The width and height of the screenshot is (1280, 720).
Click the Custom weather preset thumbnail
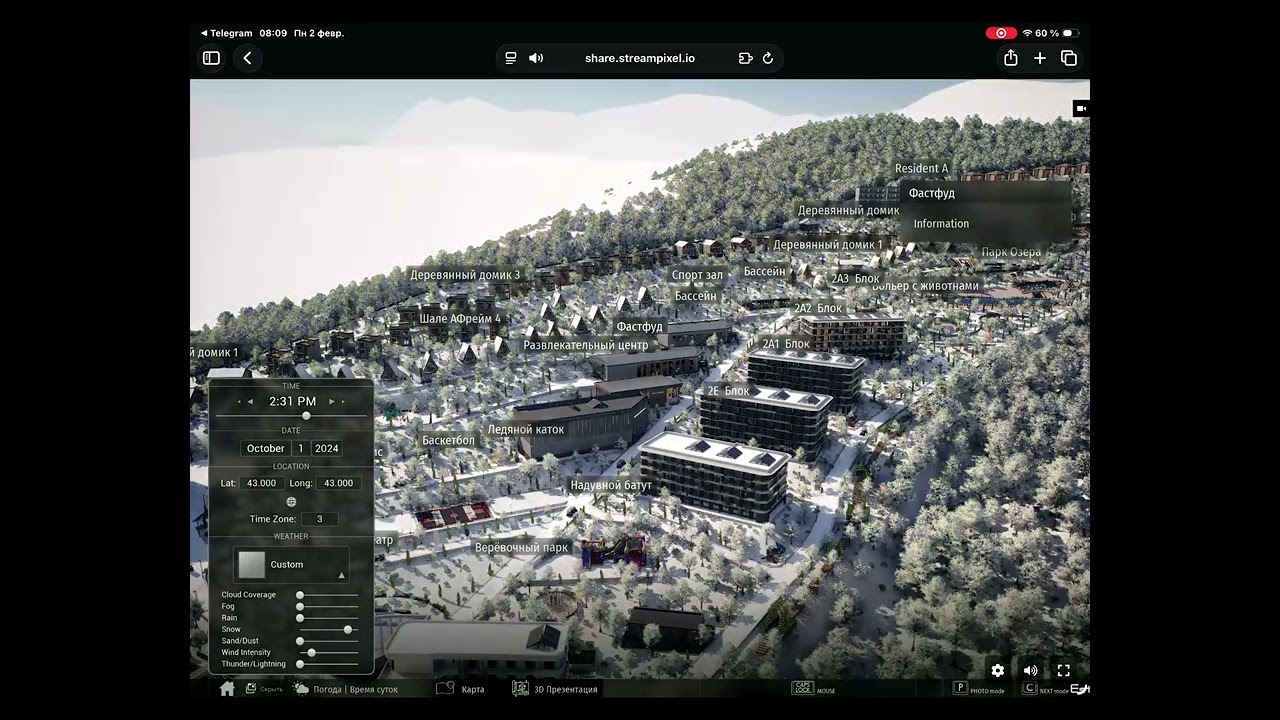point(252,565)
